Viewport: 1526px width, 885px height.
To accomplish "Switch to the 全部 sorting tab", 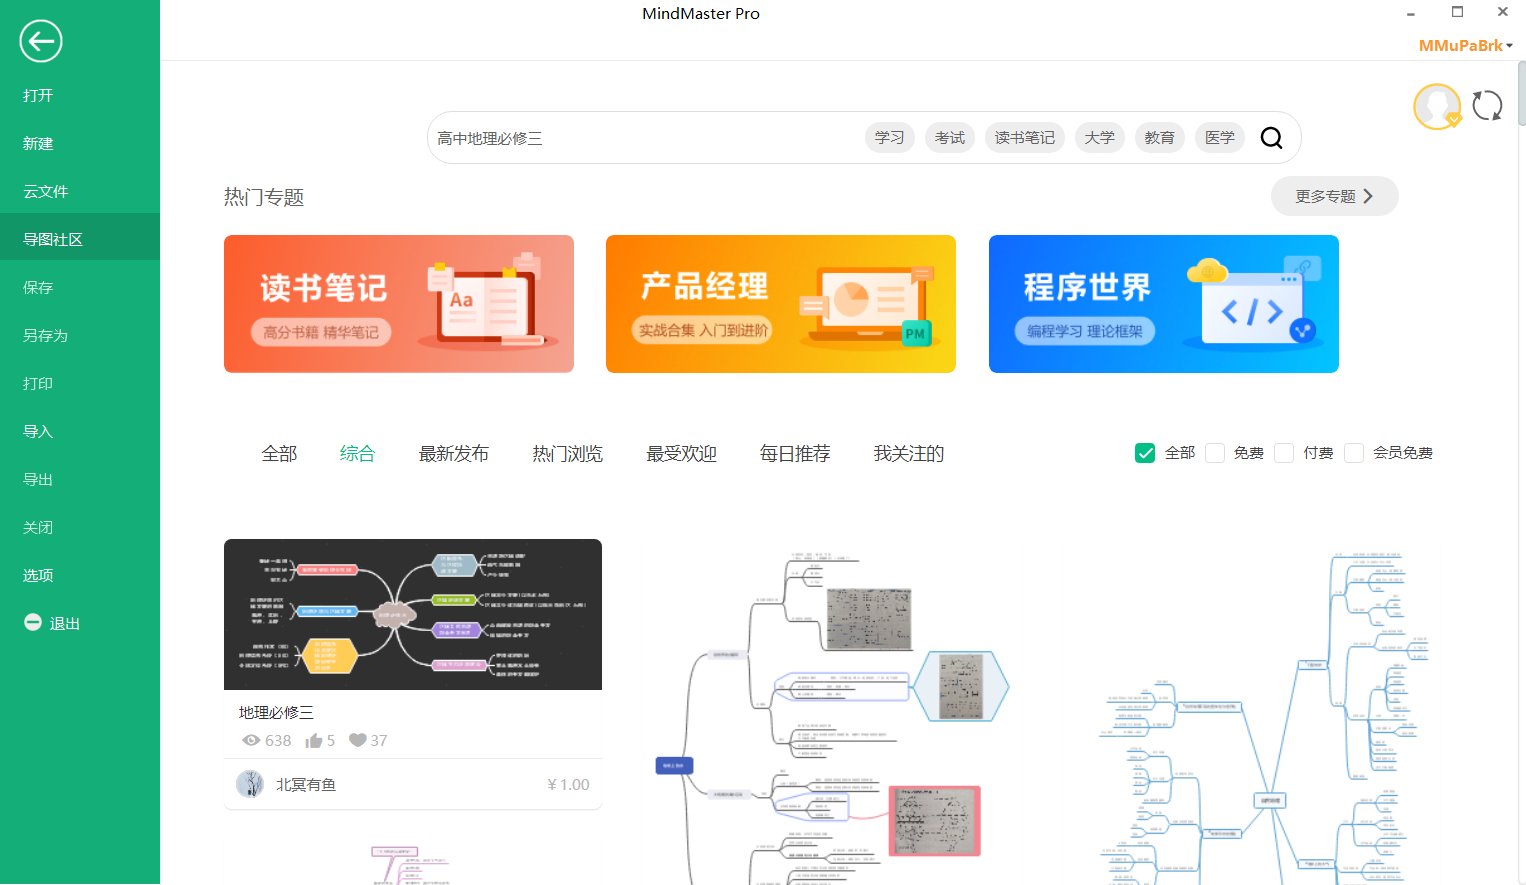I will point(279,453).
